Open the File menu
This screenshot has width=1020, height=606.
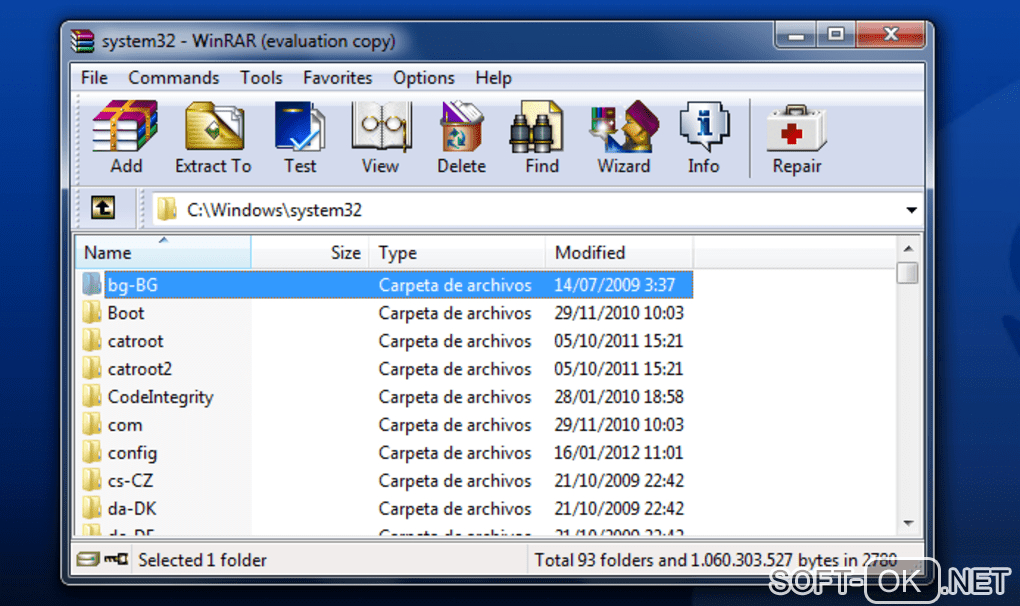pos(94,77)
